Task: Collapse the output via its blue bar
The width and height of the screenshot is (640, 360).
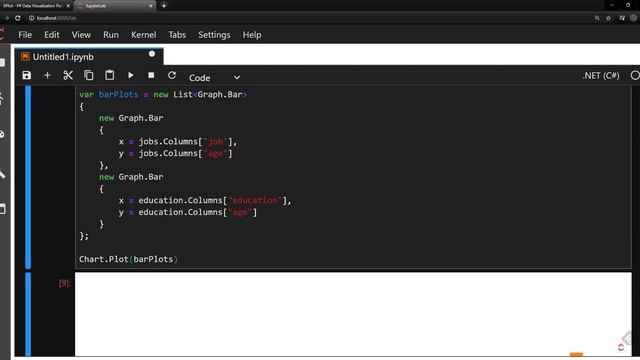Action: tap(28, 314)
